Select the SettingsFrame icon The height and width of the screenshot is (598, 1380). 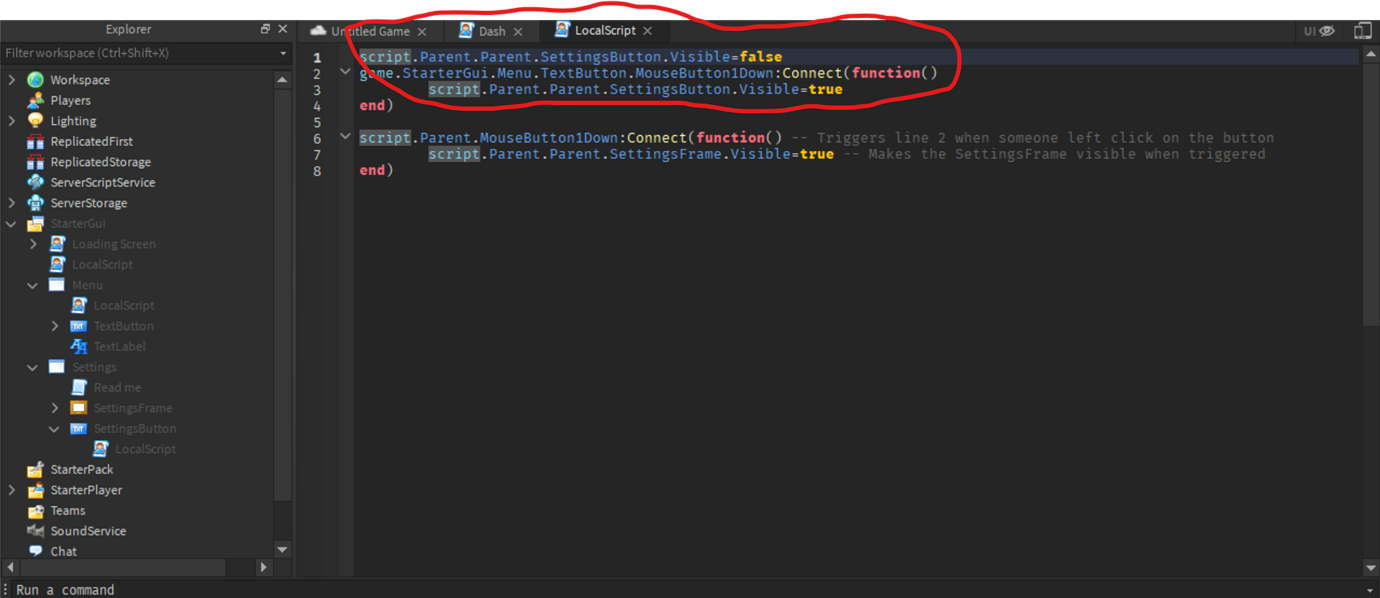[79, 408]
